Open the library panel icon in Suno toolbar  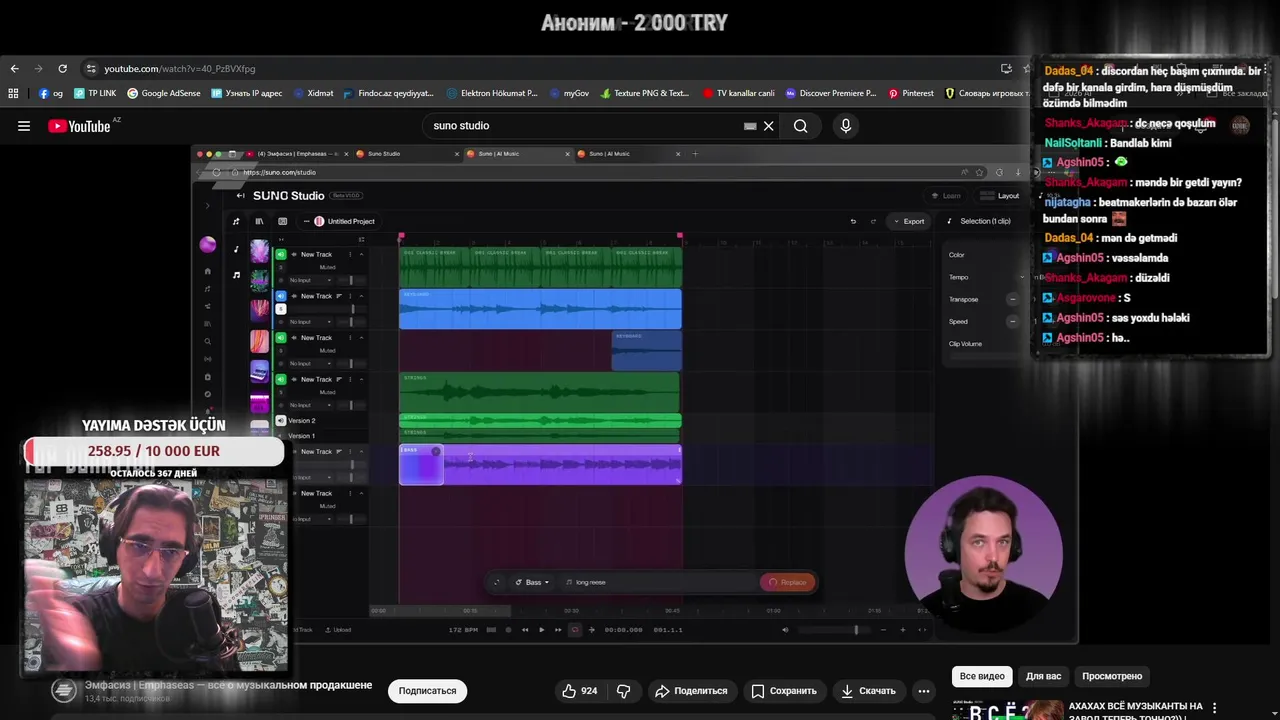pyautogui.click(x=259, y=221)
